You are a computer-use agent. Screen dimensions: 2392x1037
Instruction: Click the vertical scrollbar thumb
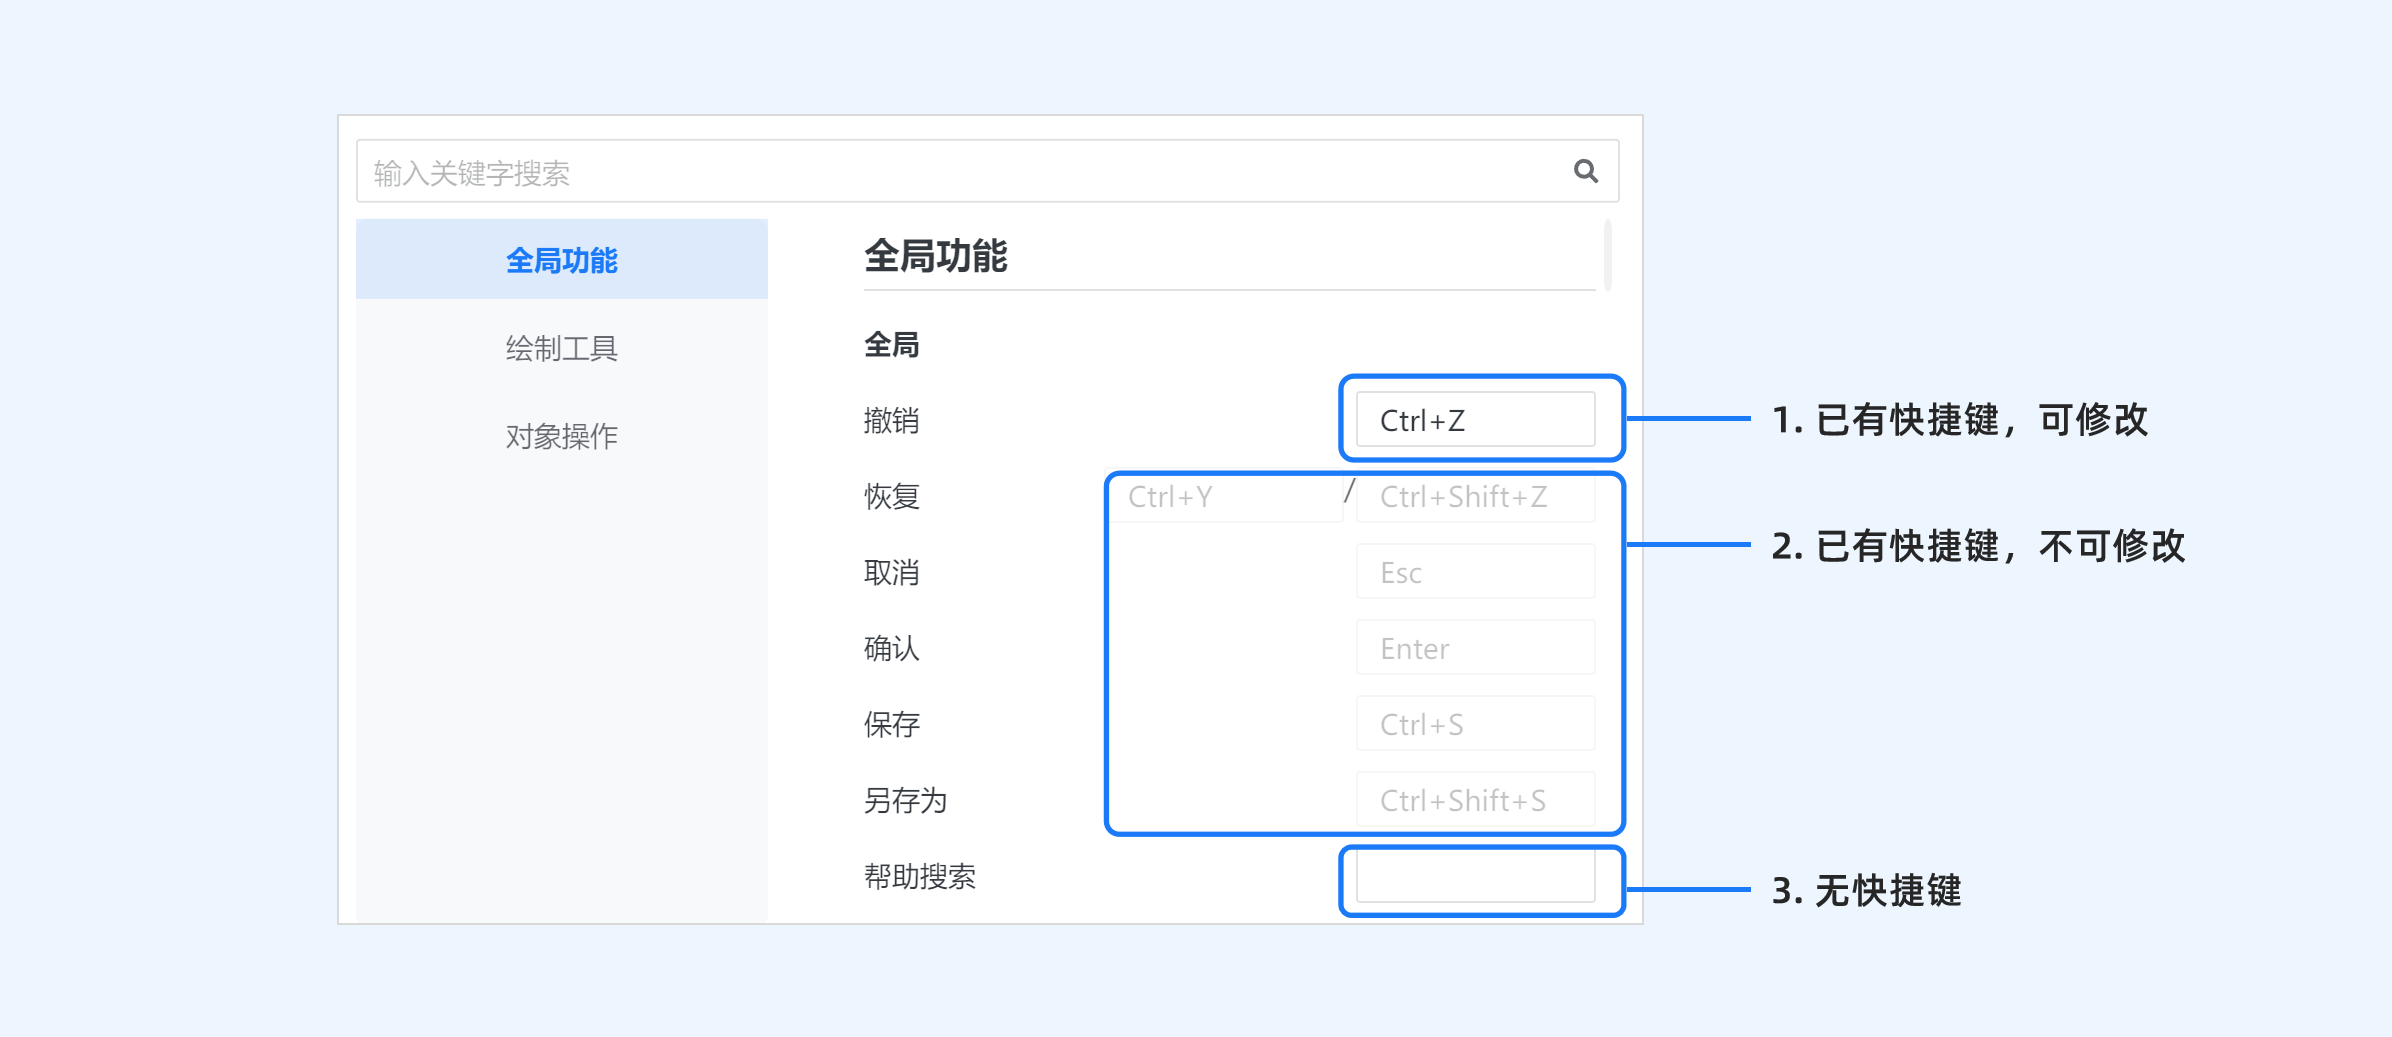click(x=1607, y=255)
